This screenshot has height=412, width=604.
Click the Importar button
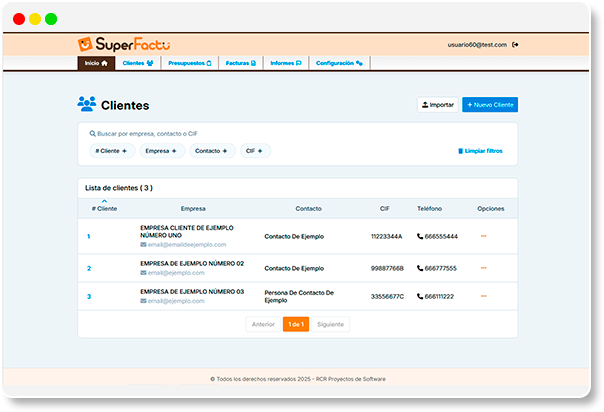pos(437,104)
